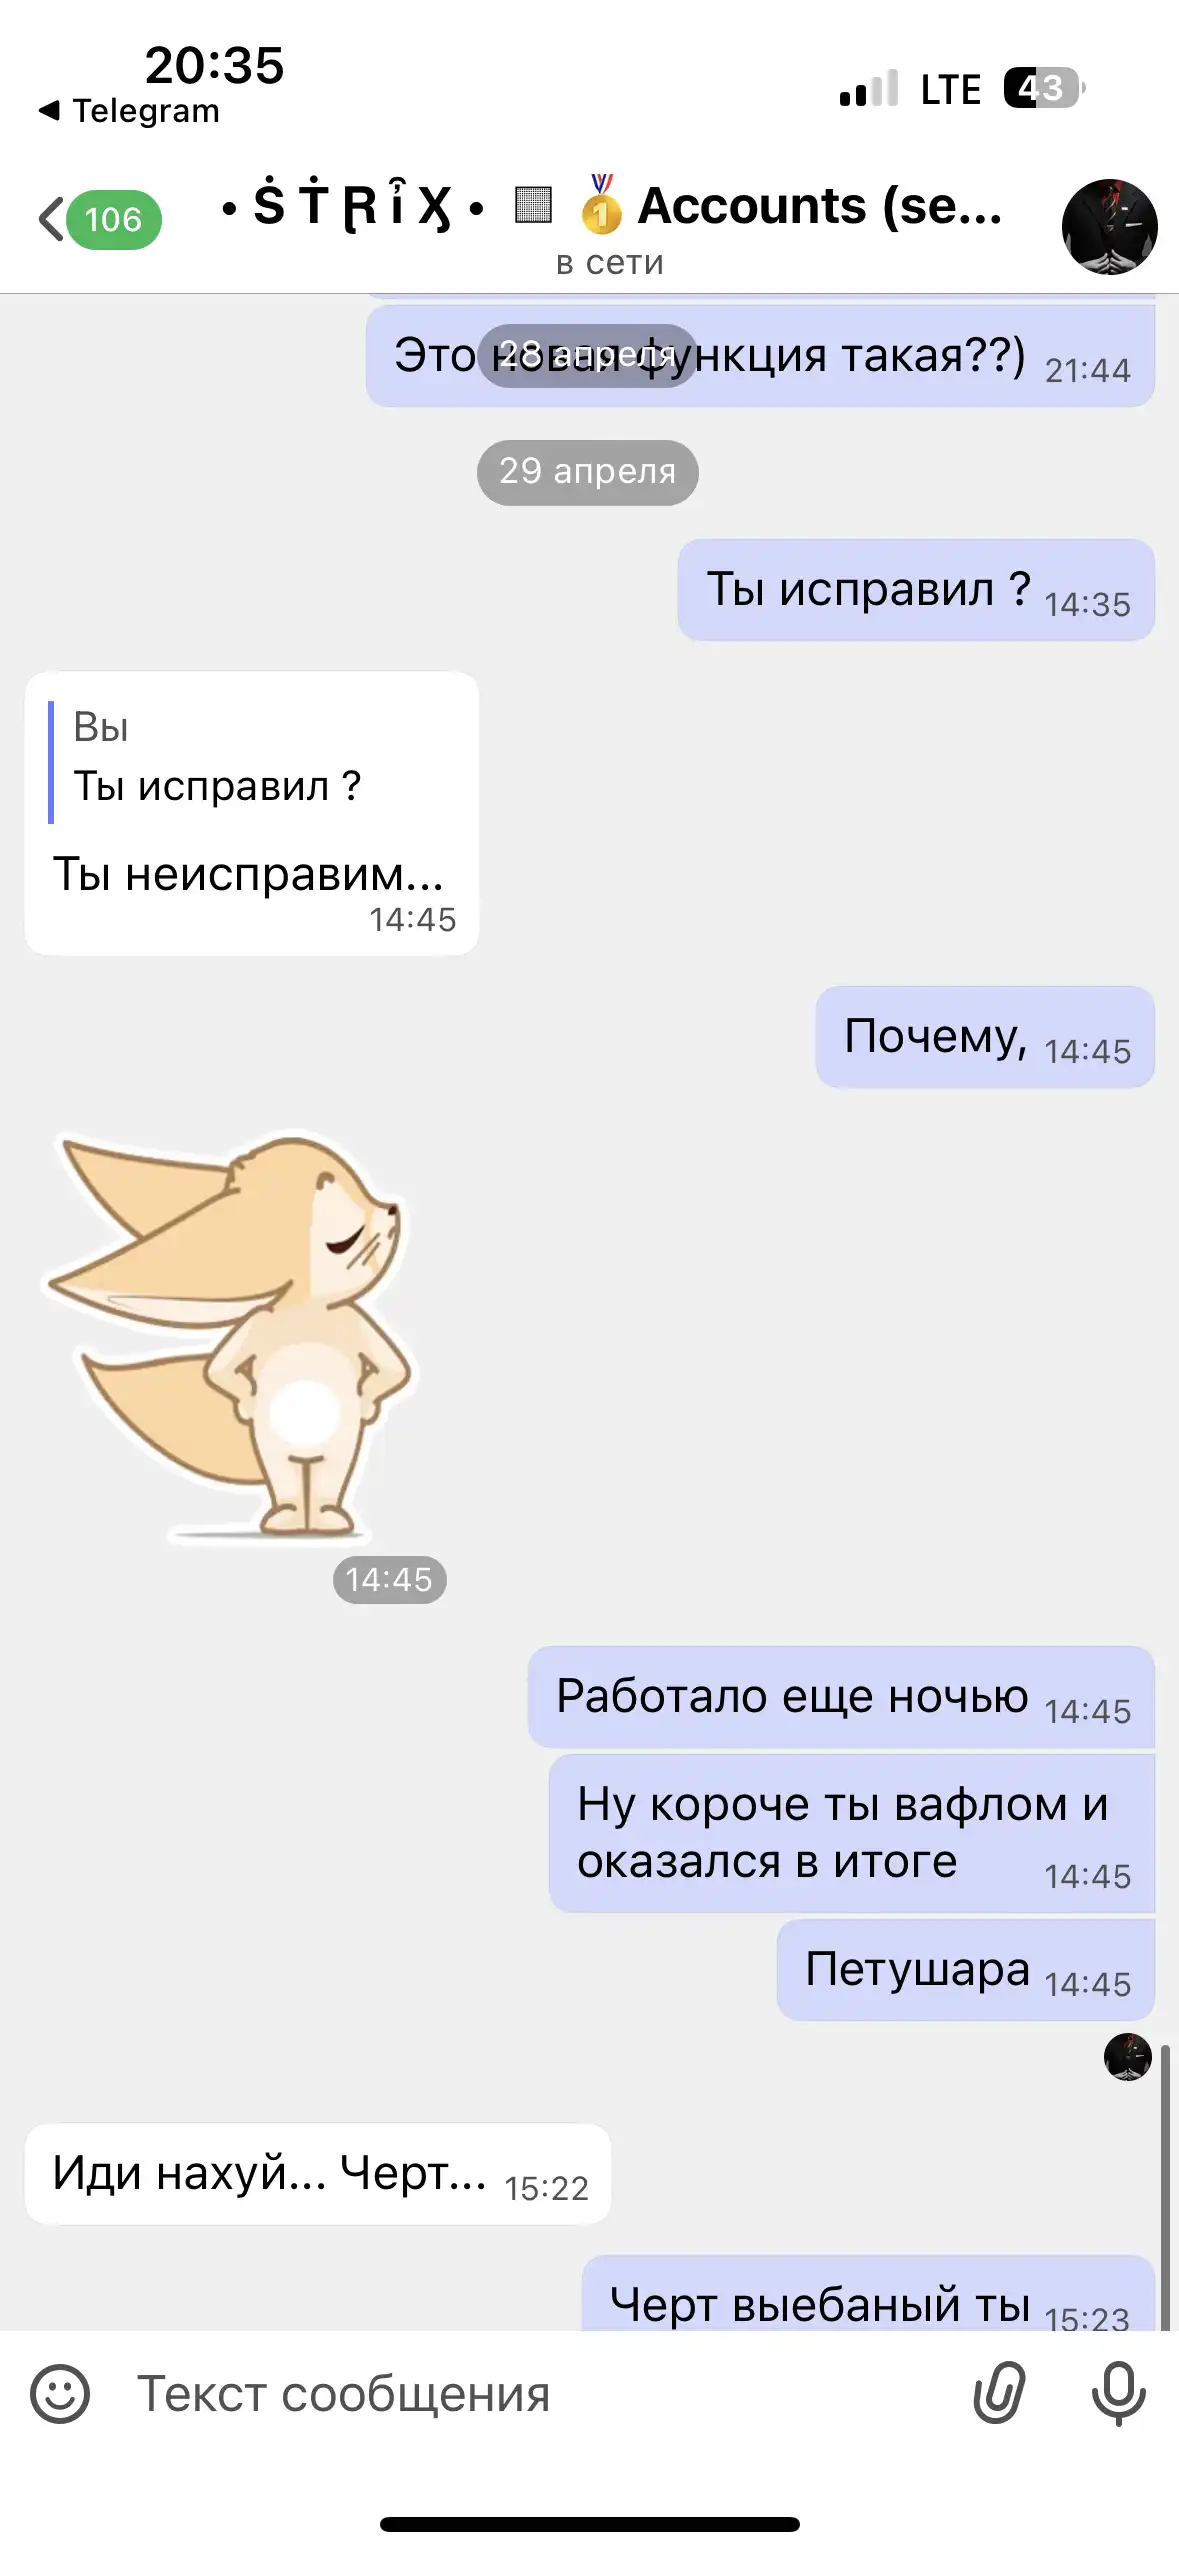The image size is (1179, 2556).
Task: Tap the microphone voice message icon
Action: [x=1118, y=2393]
